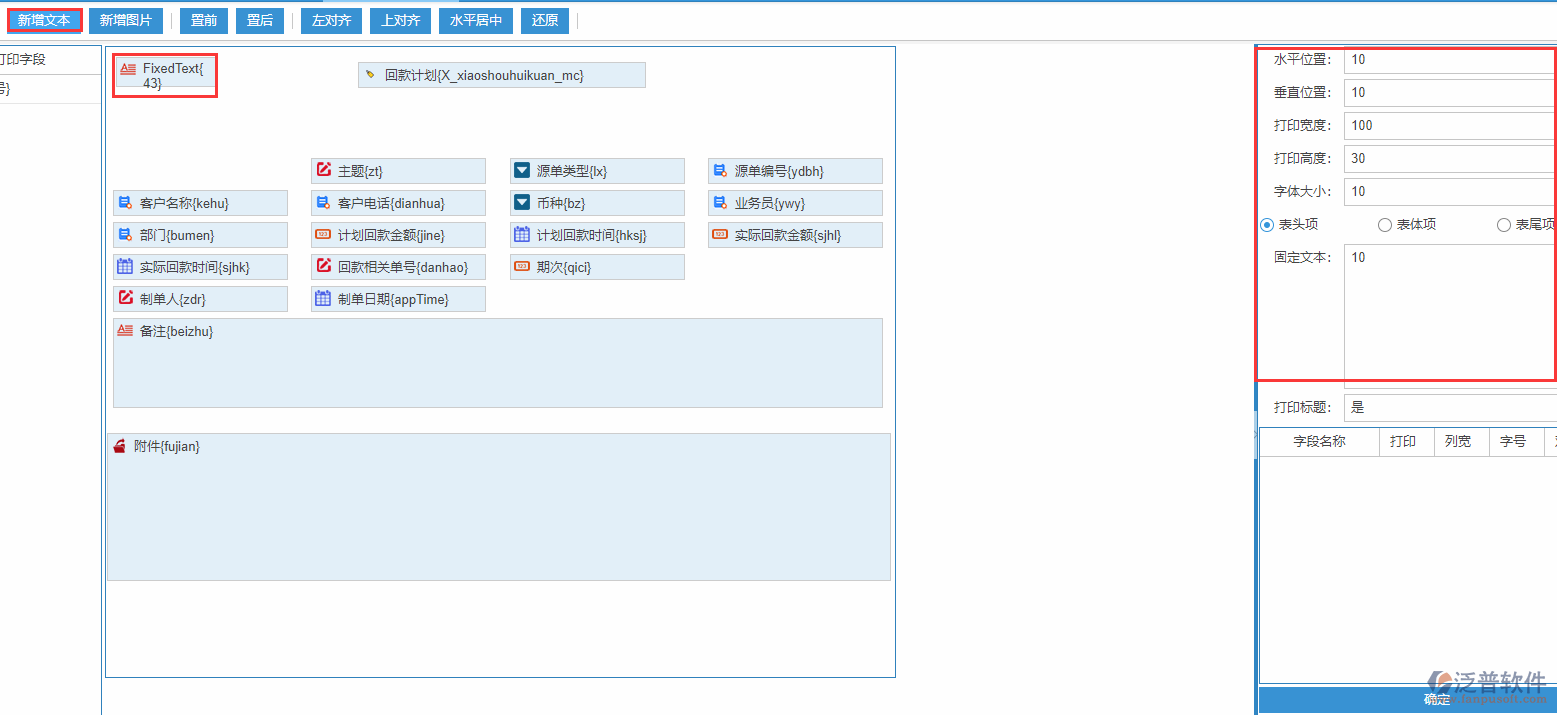Click the number icon of 实际回款金额{sjhl}
The height and width of the screenshot is (715, 1557).
click(x=720, y=234)
